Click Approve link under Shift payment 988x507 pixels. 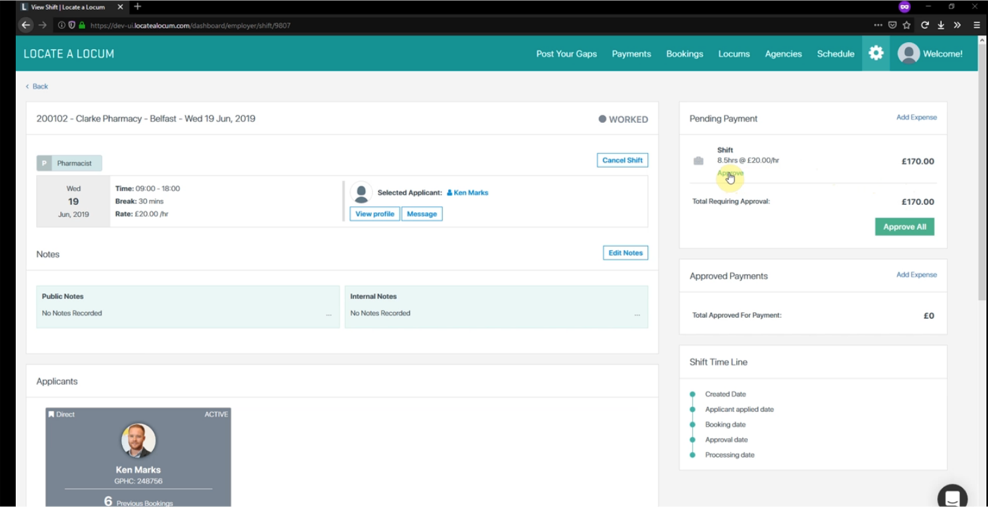click(730, 173)
